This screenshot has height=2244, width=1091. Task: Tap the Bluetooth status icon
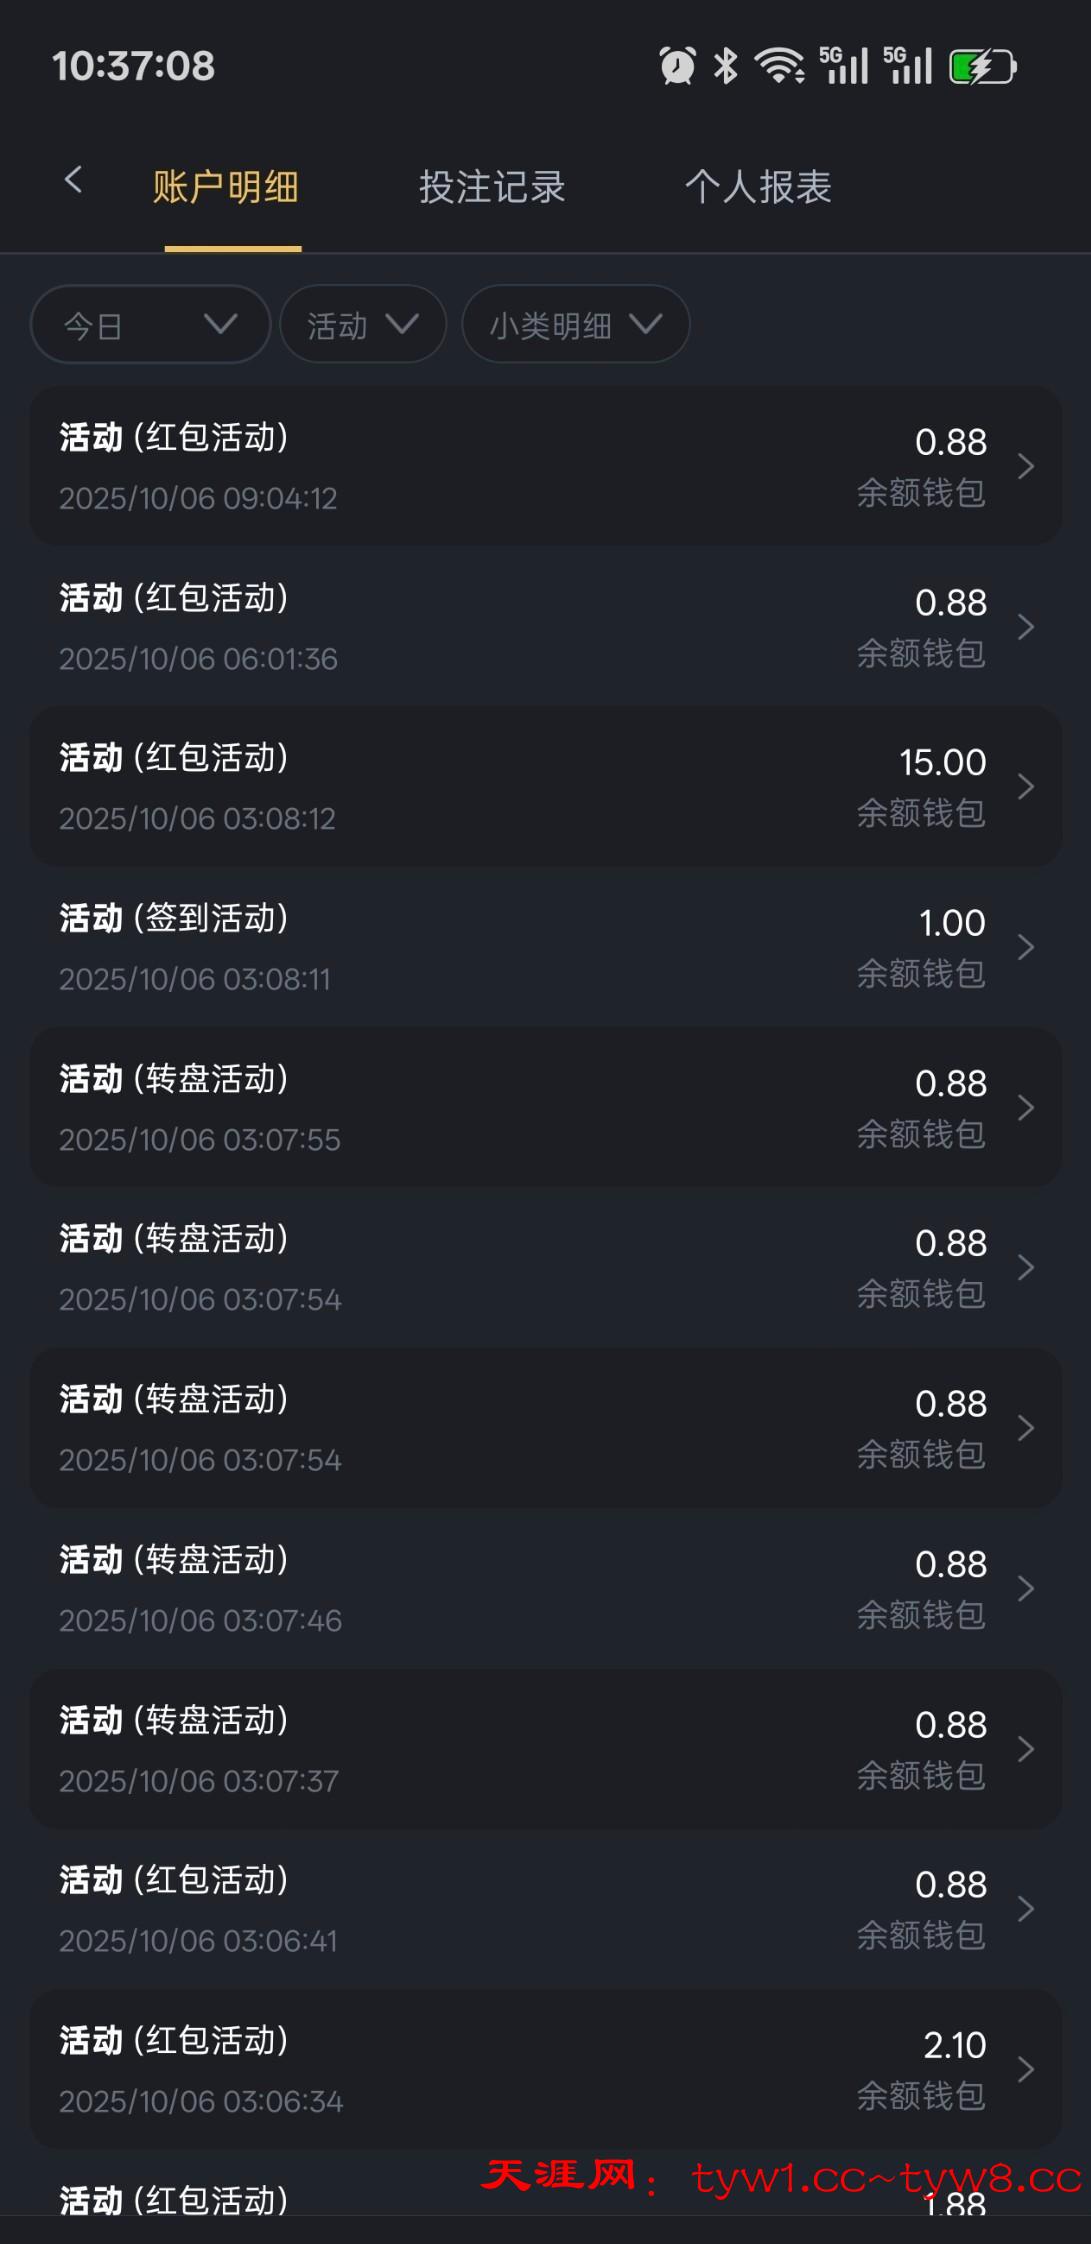coord(725,66)
